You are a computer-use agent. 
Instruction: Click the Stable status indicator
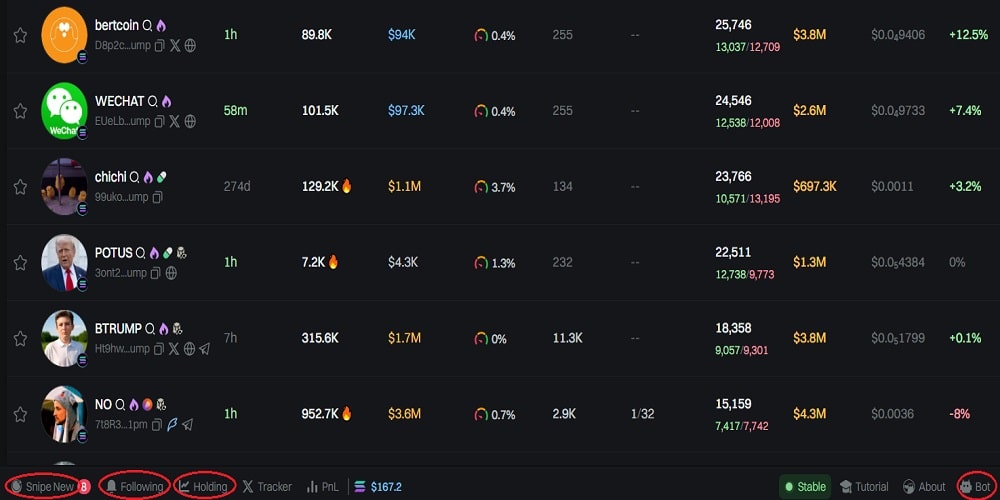pos(805,487)
